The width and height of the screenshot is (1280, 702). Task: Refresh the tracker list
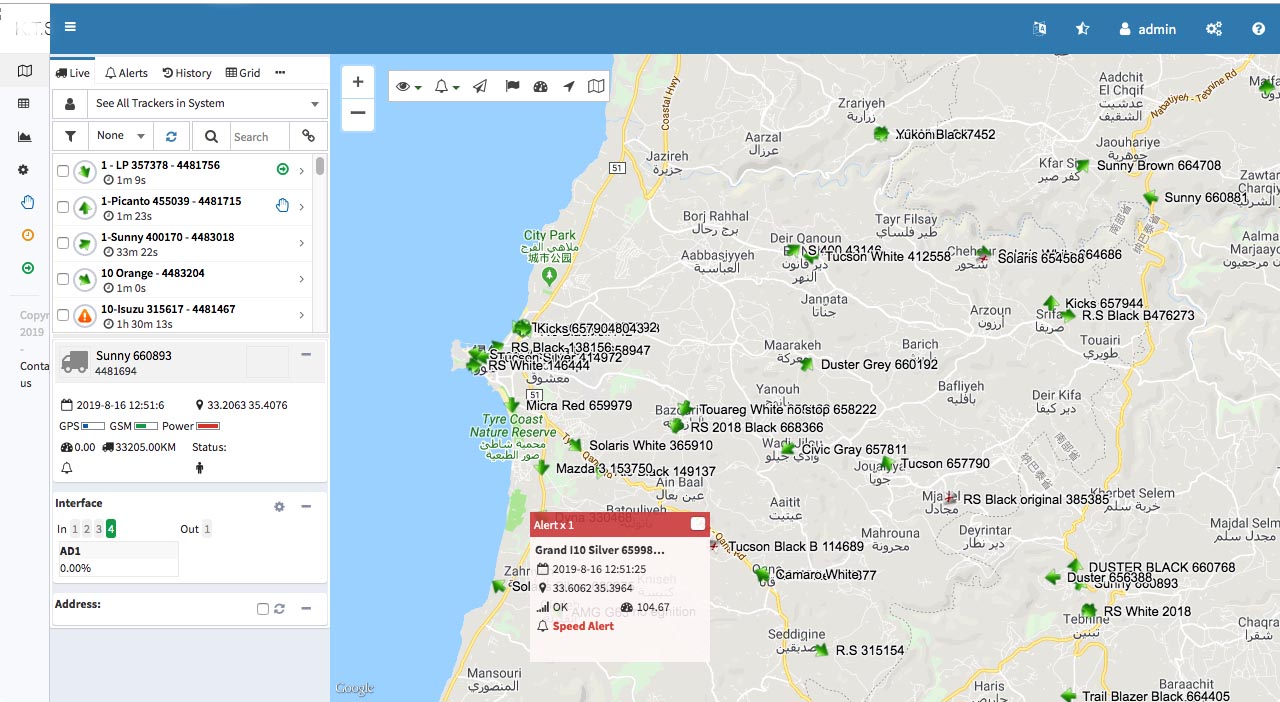(172, 136)
